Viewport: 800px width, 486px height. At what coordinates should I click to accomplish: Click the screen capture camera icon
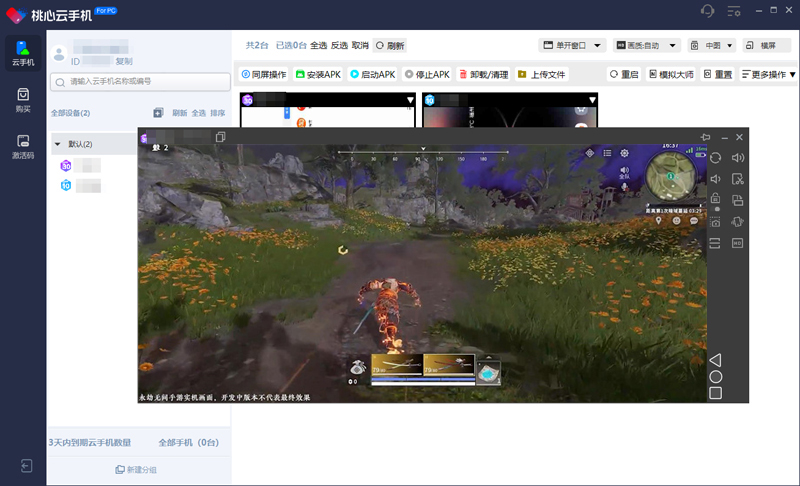click(715, 222)
